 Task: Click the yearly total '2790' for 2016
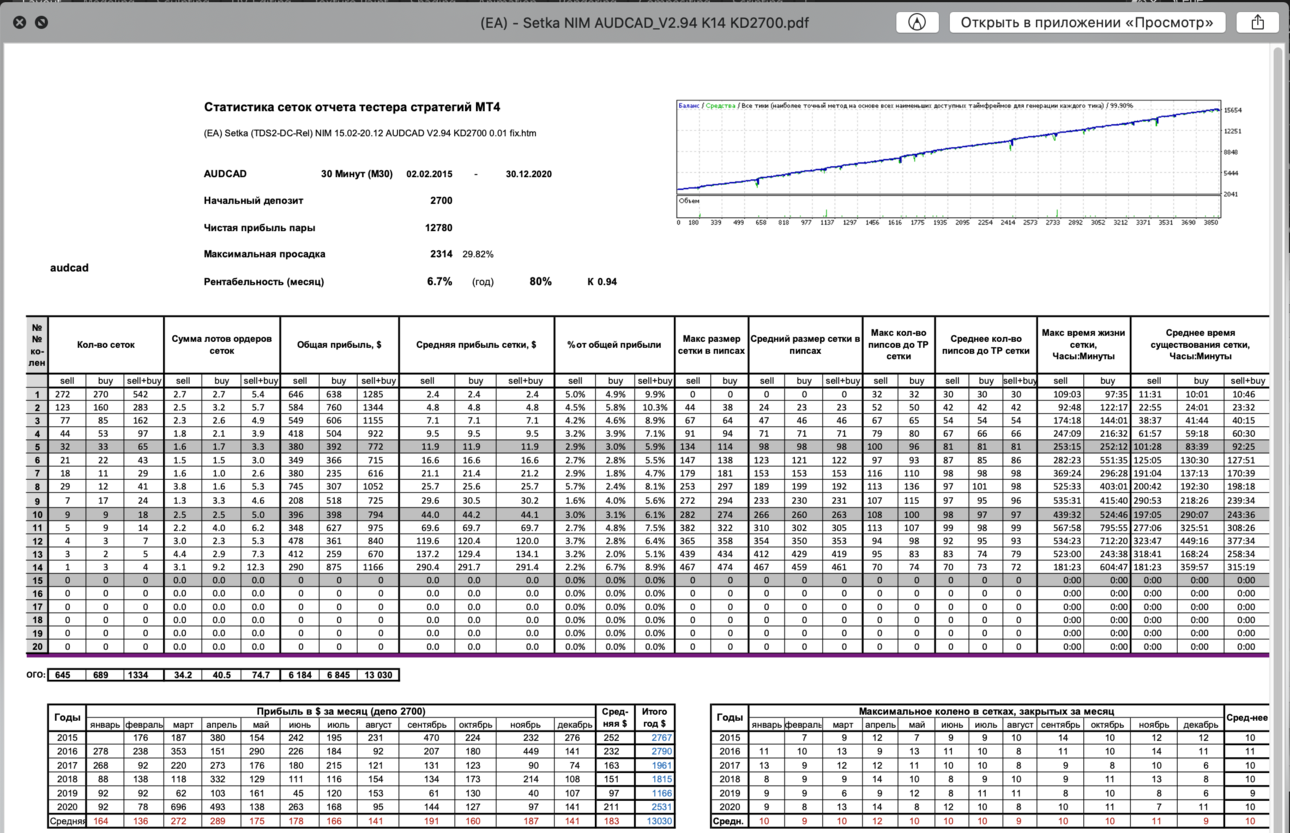click(662, 751)
